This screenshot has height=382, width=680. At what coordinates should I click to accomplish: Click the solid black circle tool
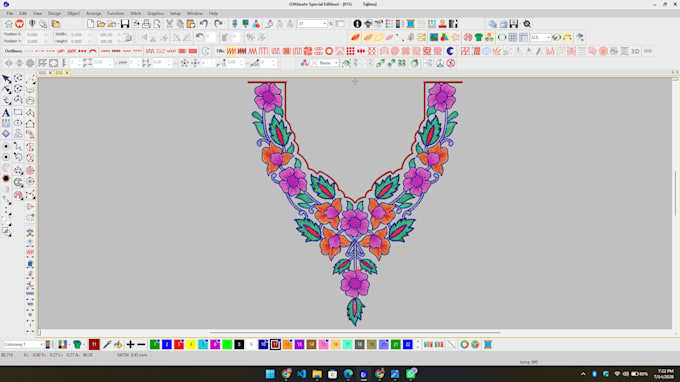click(x=6, y=179)
